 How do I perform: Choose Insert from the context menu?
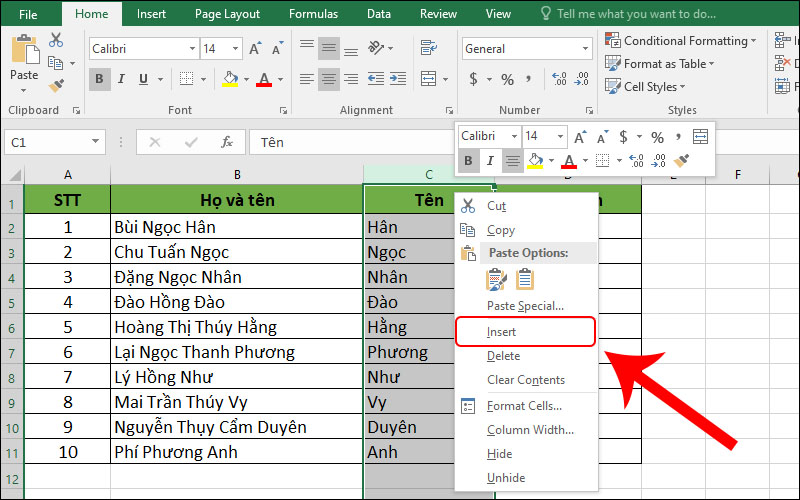(x=526, y=332)
